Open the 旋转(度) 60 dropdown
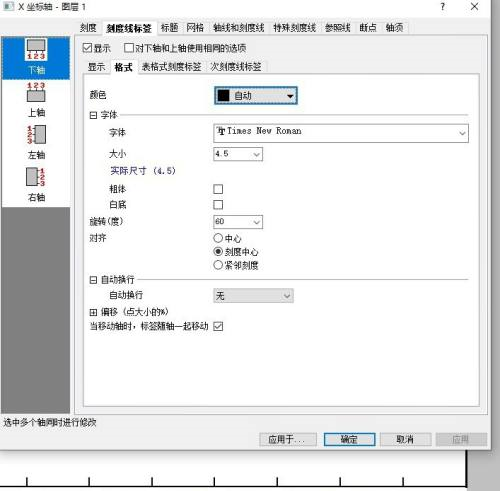Image resolution: width=500 pixels, height=491 pixels. [238, 222]
